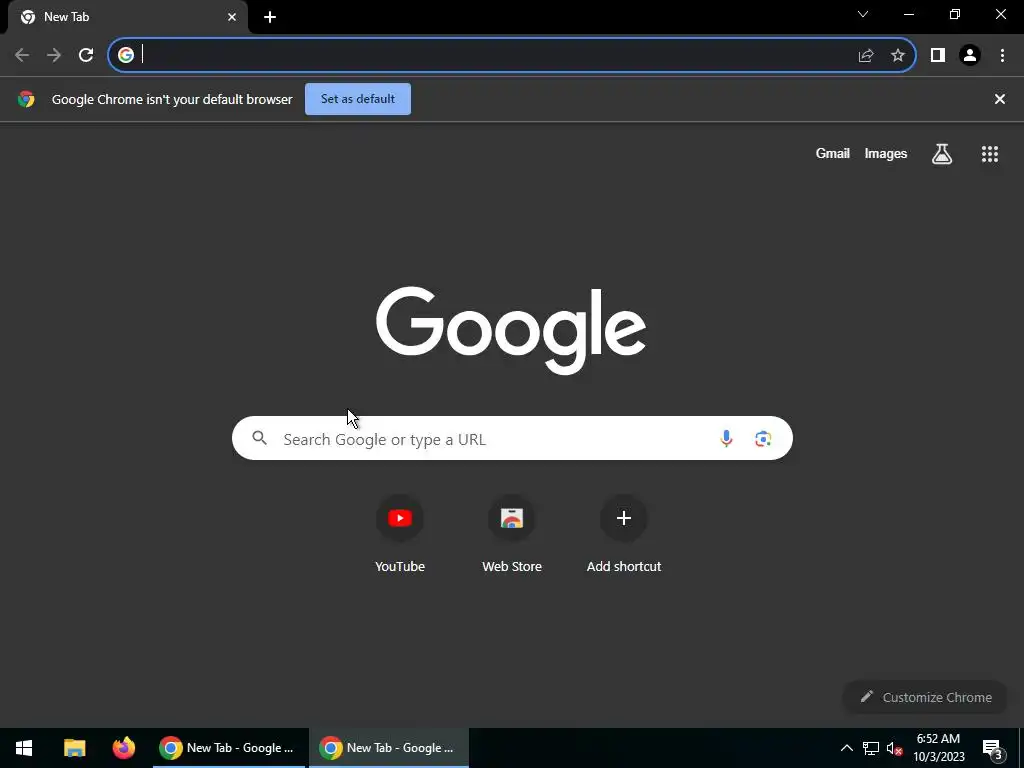The width and height of the screenshot is (1024, 768).
Task: Switch to first Chrome New Tab taskbar window
Action: [x=229, y=748]
